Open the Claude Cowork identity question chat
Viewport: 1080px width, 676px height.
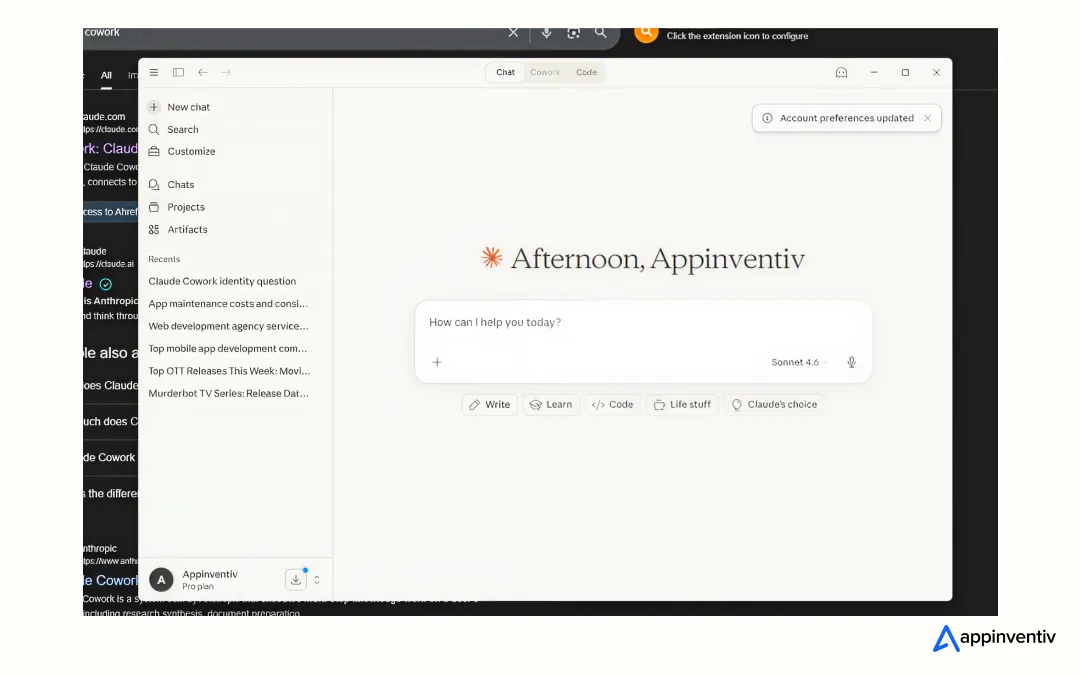[221, 281]
